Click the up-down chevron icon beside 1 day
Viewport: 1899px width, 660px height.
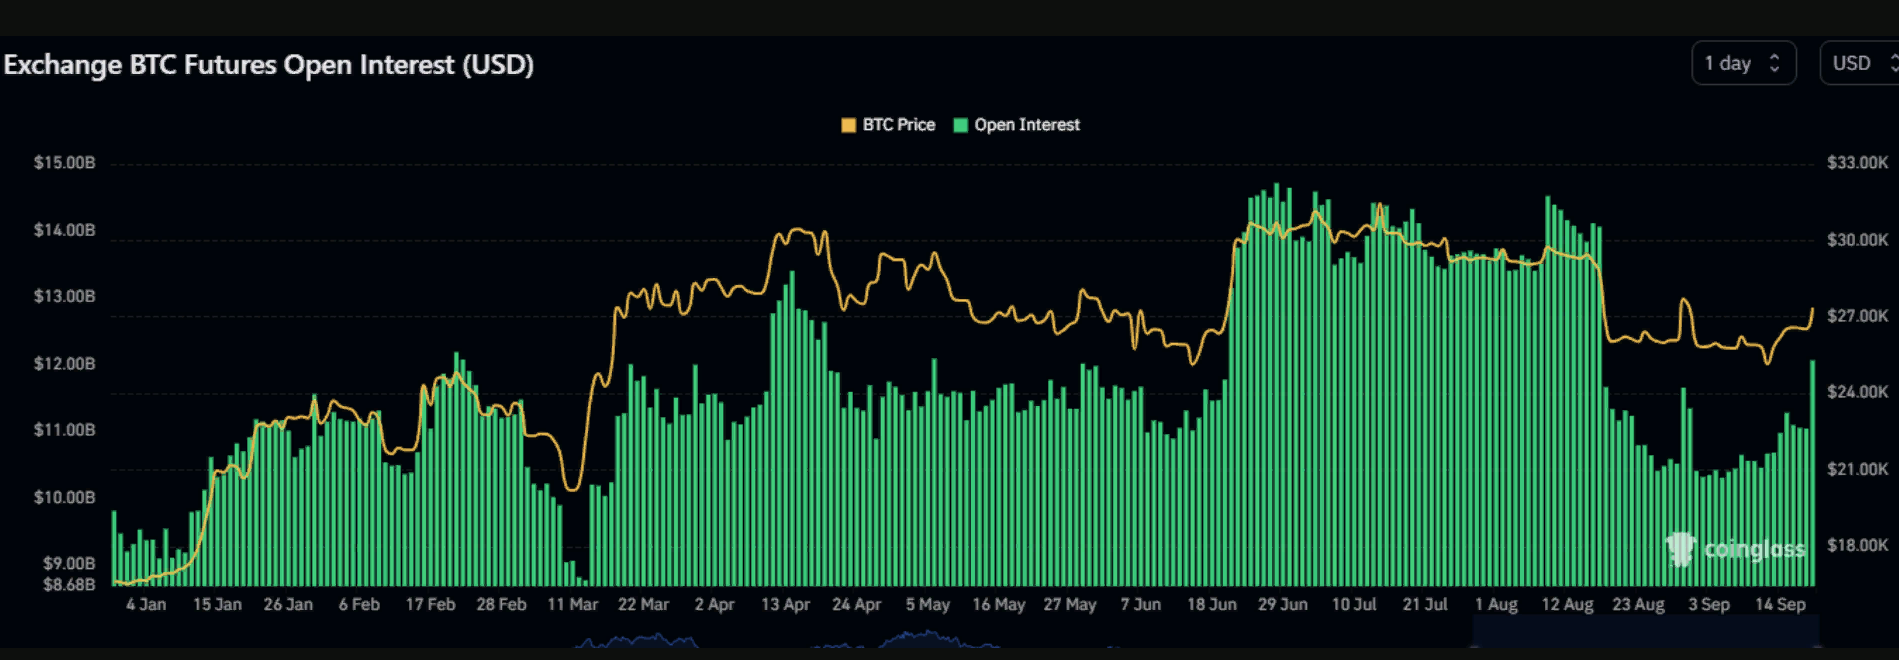1774,63
